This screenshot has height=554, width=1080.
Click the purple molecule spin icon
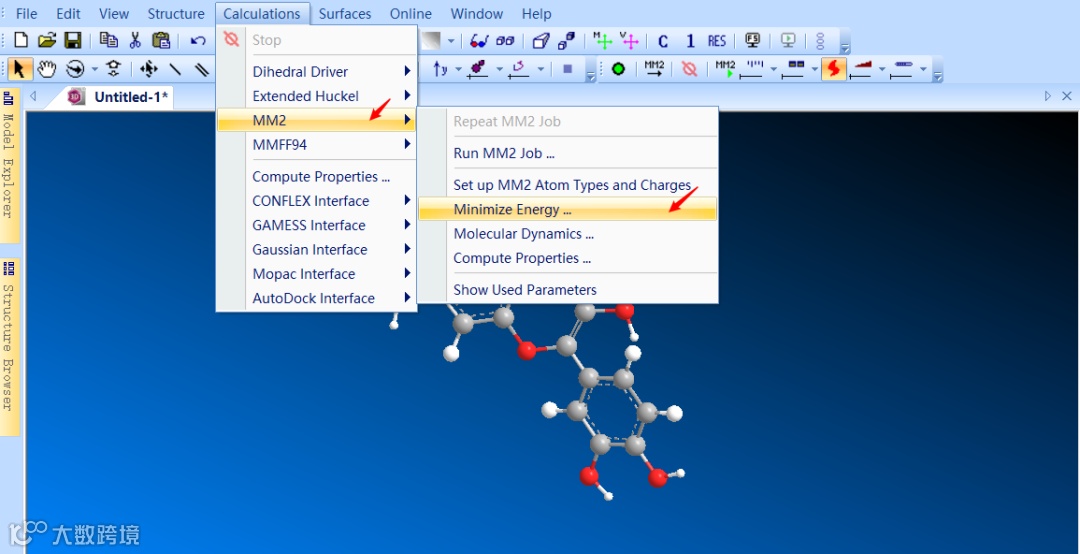(x=477, y=69)
